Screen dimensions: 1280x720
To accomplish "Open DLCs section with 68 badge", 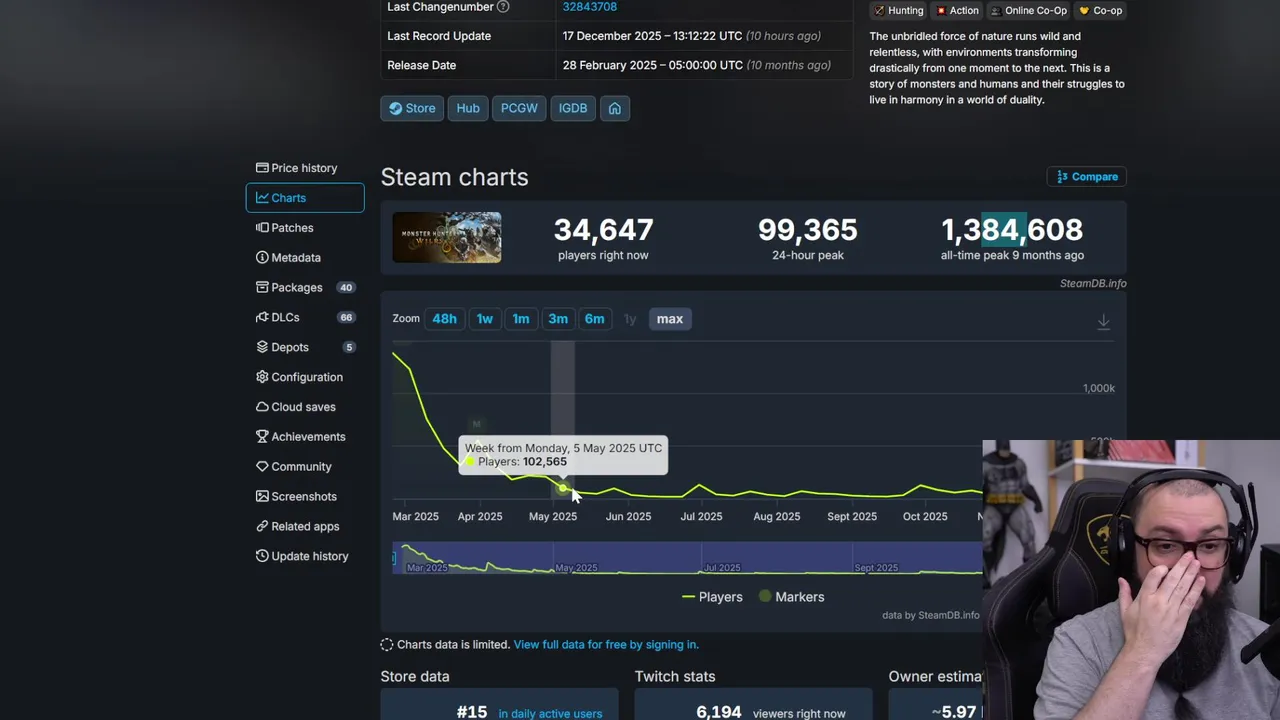I will pyautogui.click(x=305, y=317).
